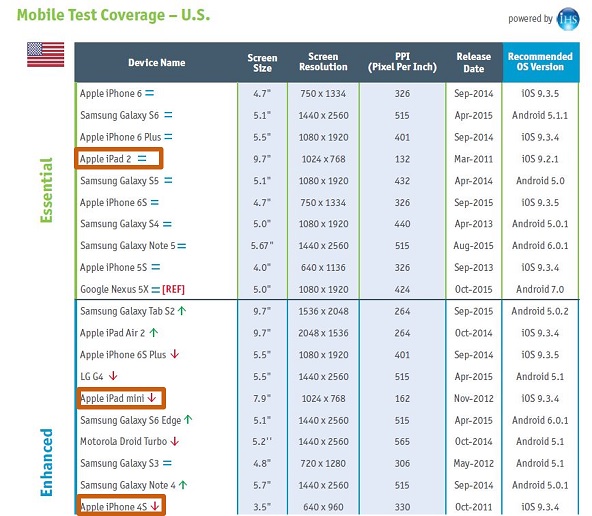Click the Recommended OS Version column header
This screenshot has width=592, height=516.
coord(540,62)
